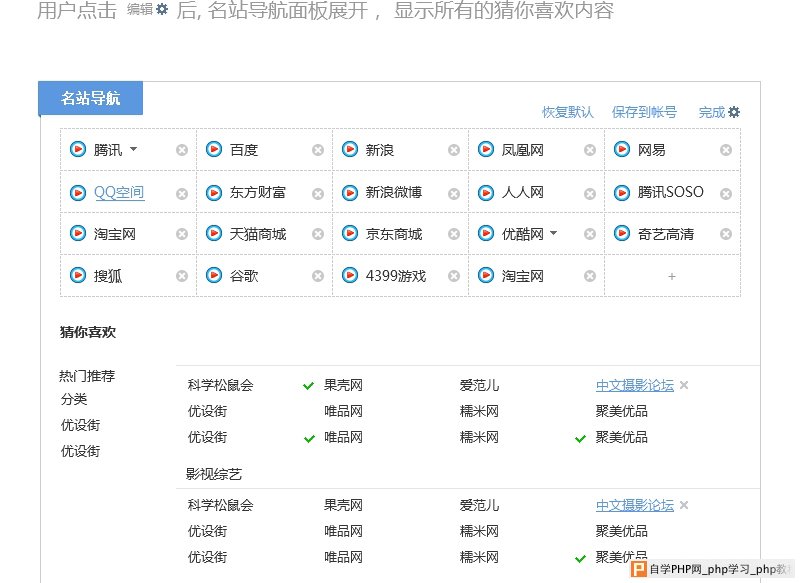Select the 名站导航 tab
The width and height of the screenshot is (800, 583).
pyautogui.click(x=90, y=98)
